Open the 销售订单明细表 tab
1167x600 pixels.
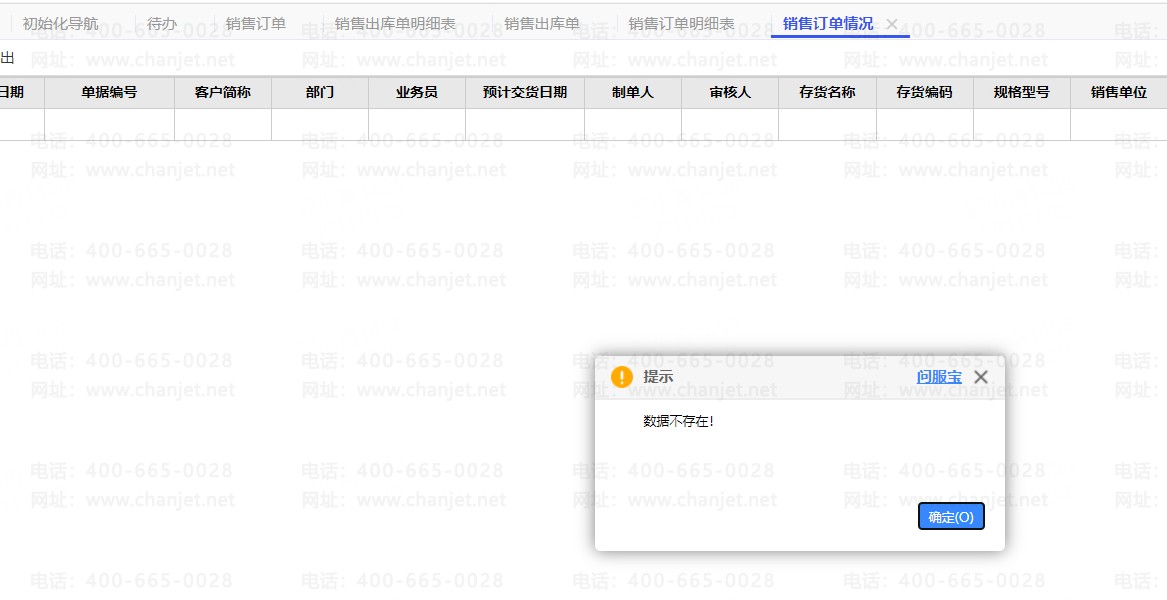681,24
